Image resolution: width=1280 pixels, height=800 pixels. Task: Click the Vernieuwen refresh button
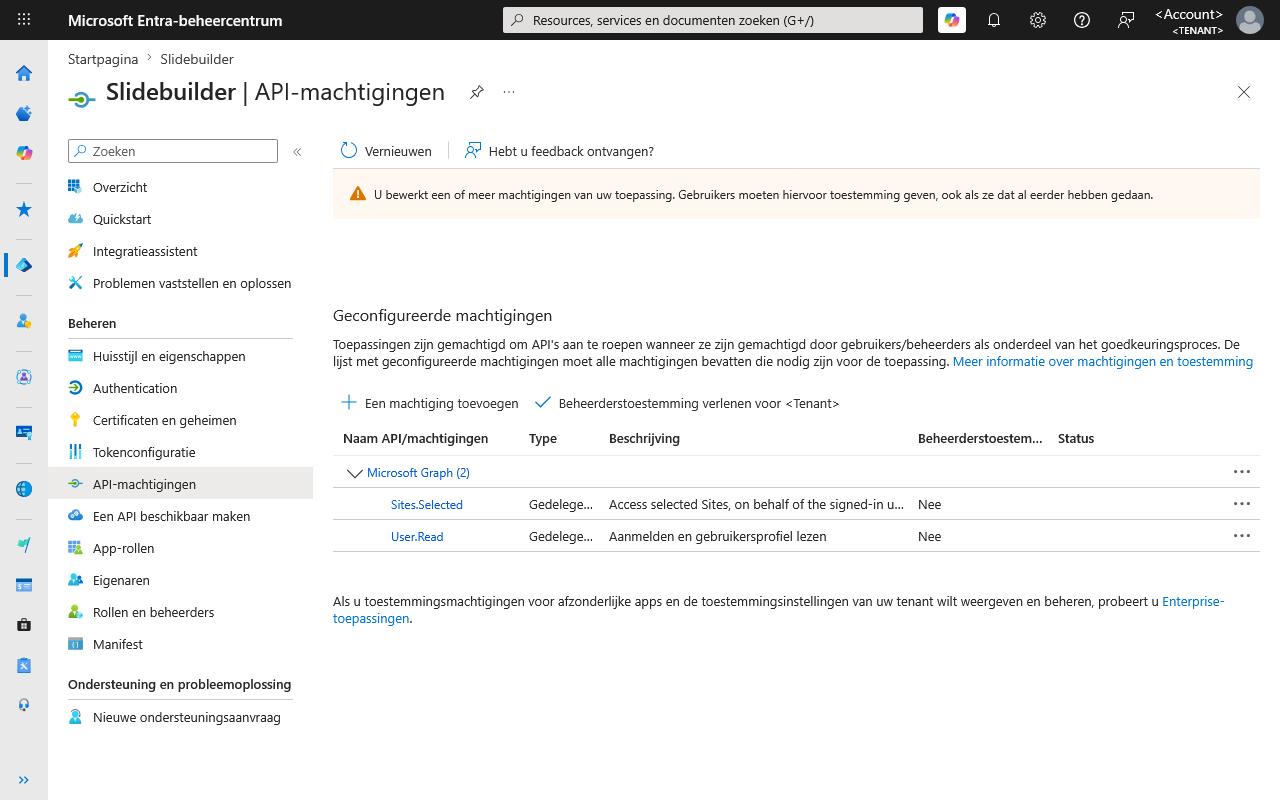386,151
